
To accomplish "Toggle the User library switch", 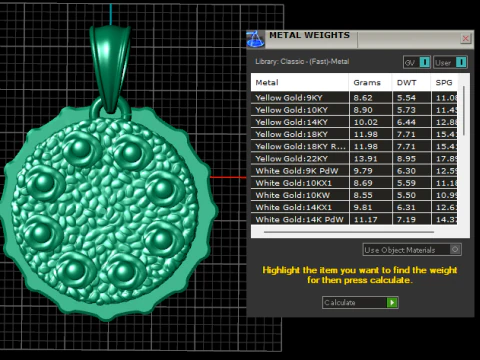I will point(450,62).
